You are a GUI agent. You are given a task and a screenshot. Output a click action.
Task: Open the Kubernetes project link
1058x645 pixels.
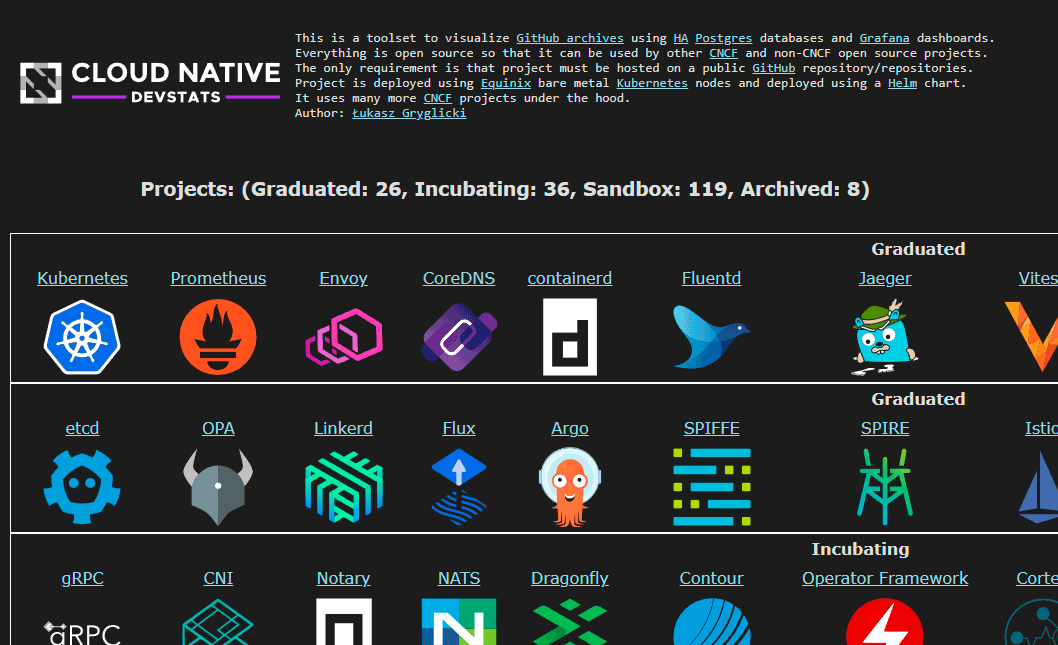click(82, 278)
